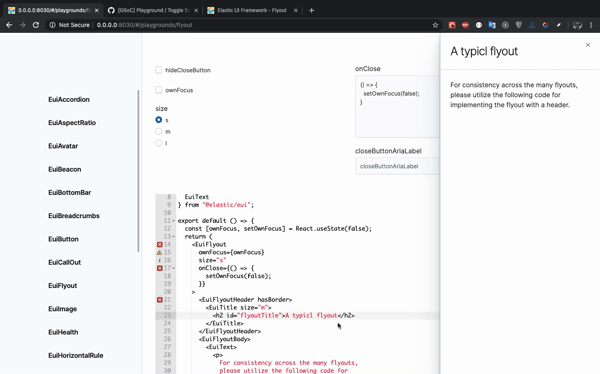Image resolution: width=600 pixels, height=374 pixels.
Task: Select size radio option m
Action: point(158,131)
